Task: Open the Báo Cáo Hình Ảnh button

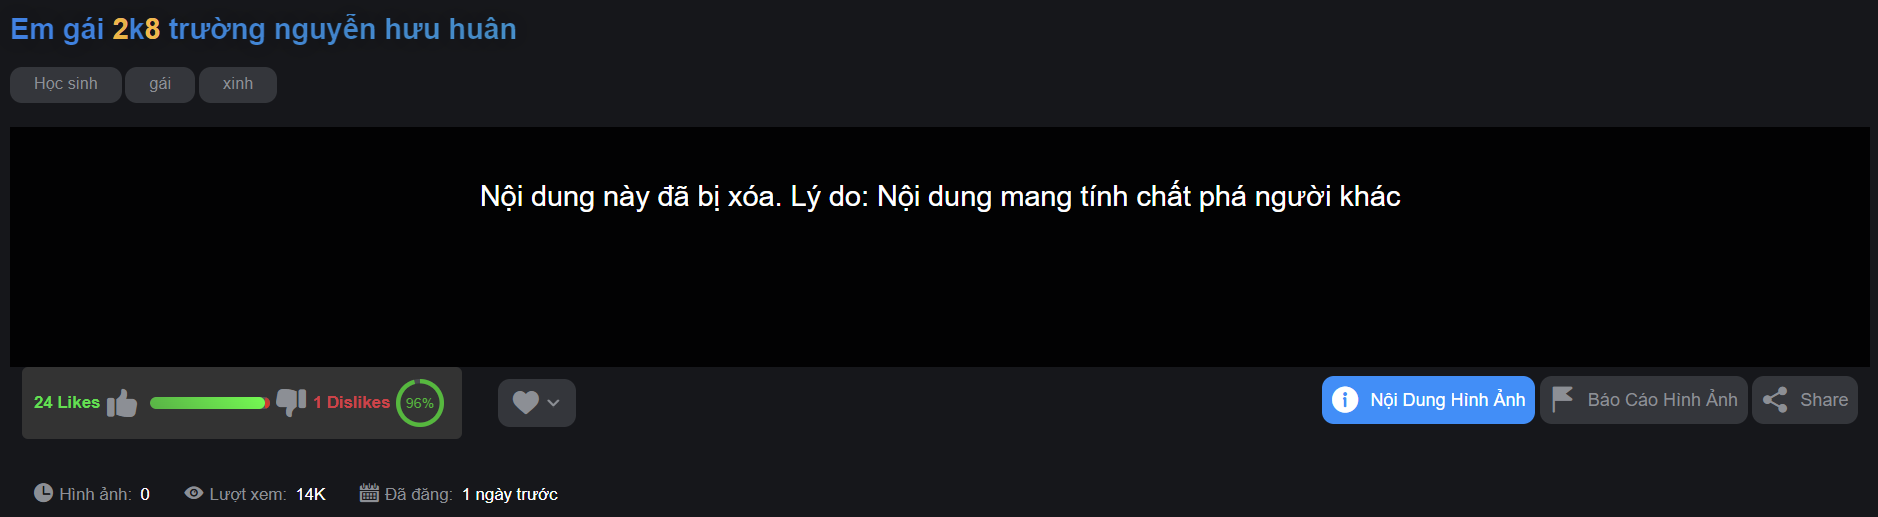Action: click(x=1644, y=400)
